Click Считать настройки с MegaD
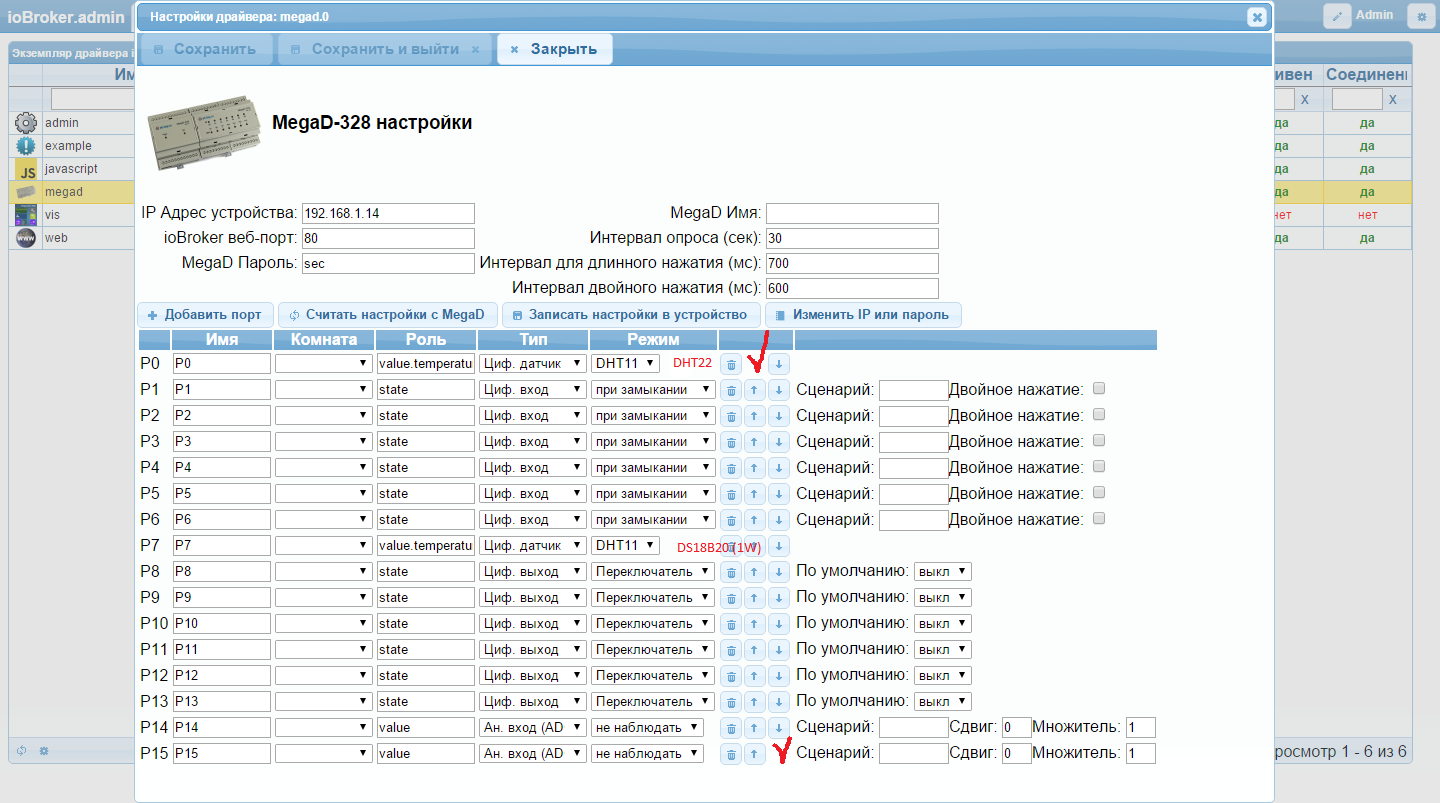The image size is (1440, 803). 387,315
